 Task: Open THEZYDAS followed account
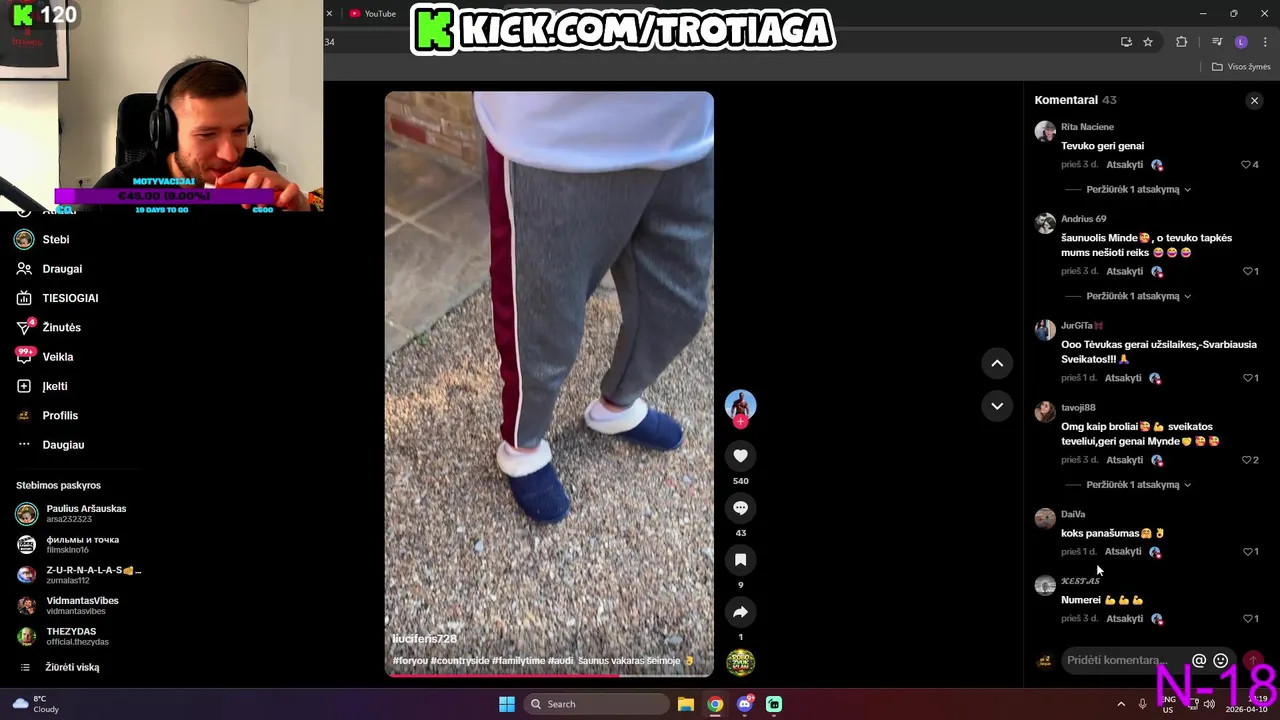75,637
